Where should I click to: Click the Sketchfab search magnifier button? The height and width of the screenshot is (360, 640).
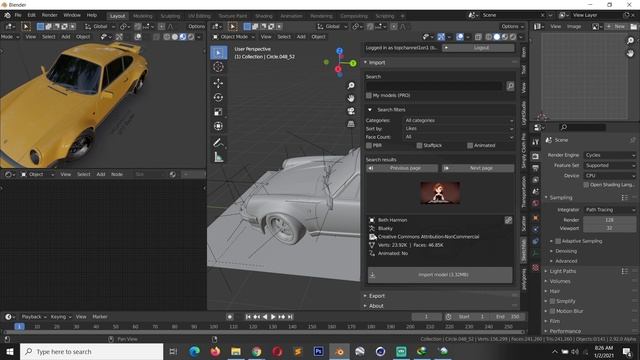pyautogui.click(x=510, y=86)
